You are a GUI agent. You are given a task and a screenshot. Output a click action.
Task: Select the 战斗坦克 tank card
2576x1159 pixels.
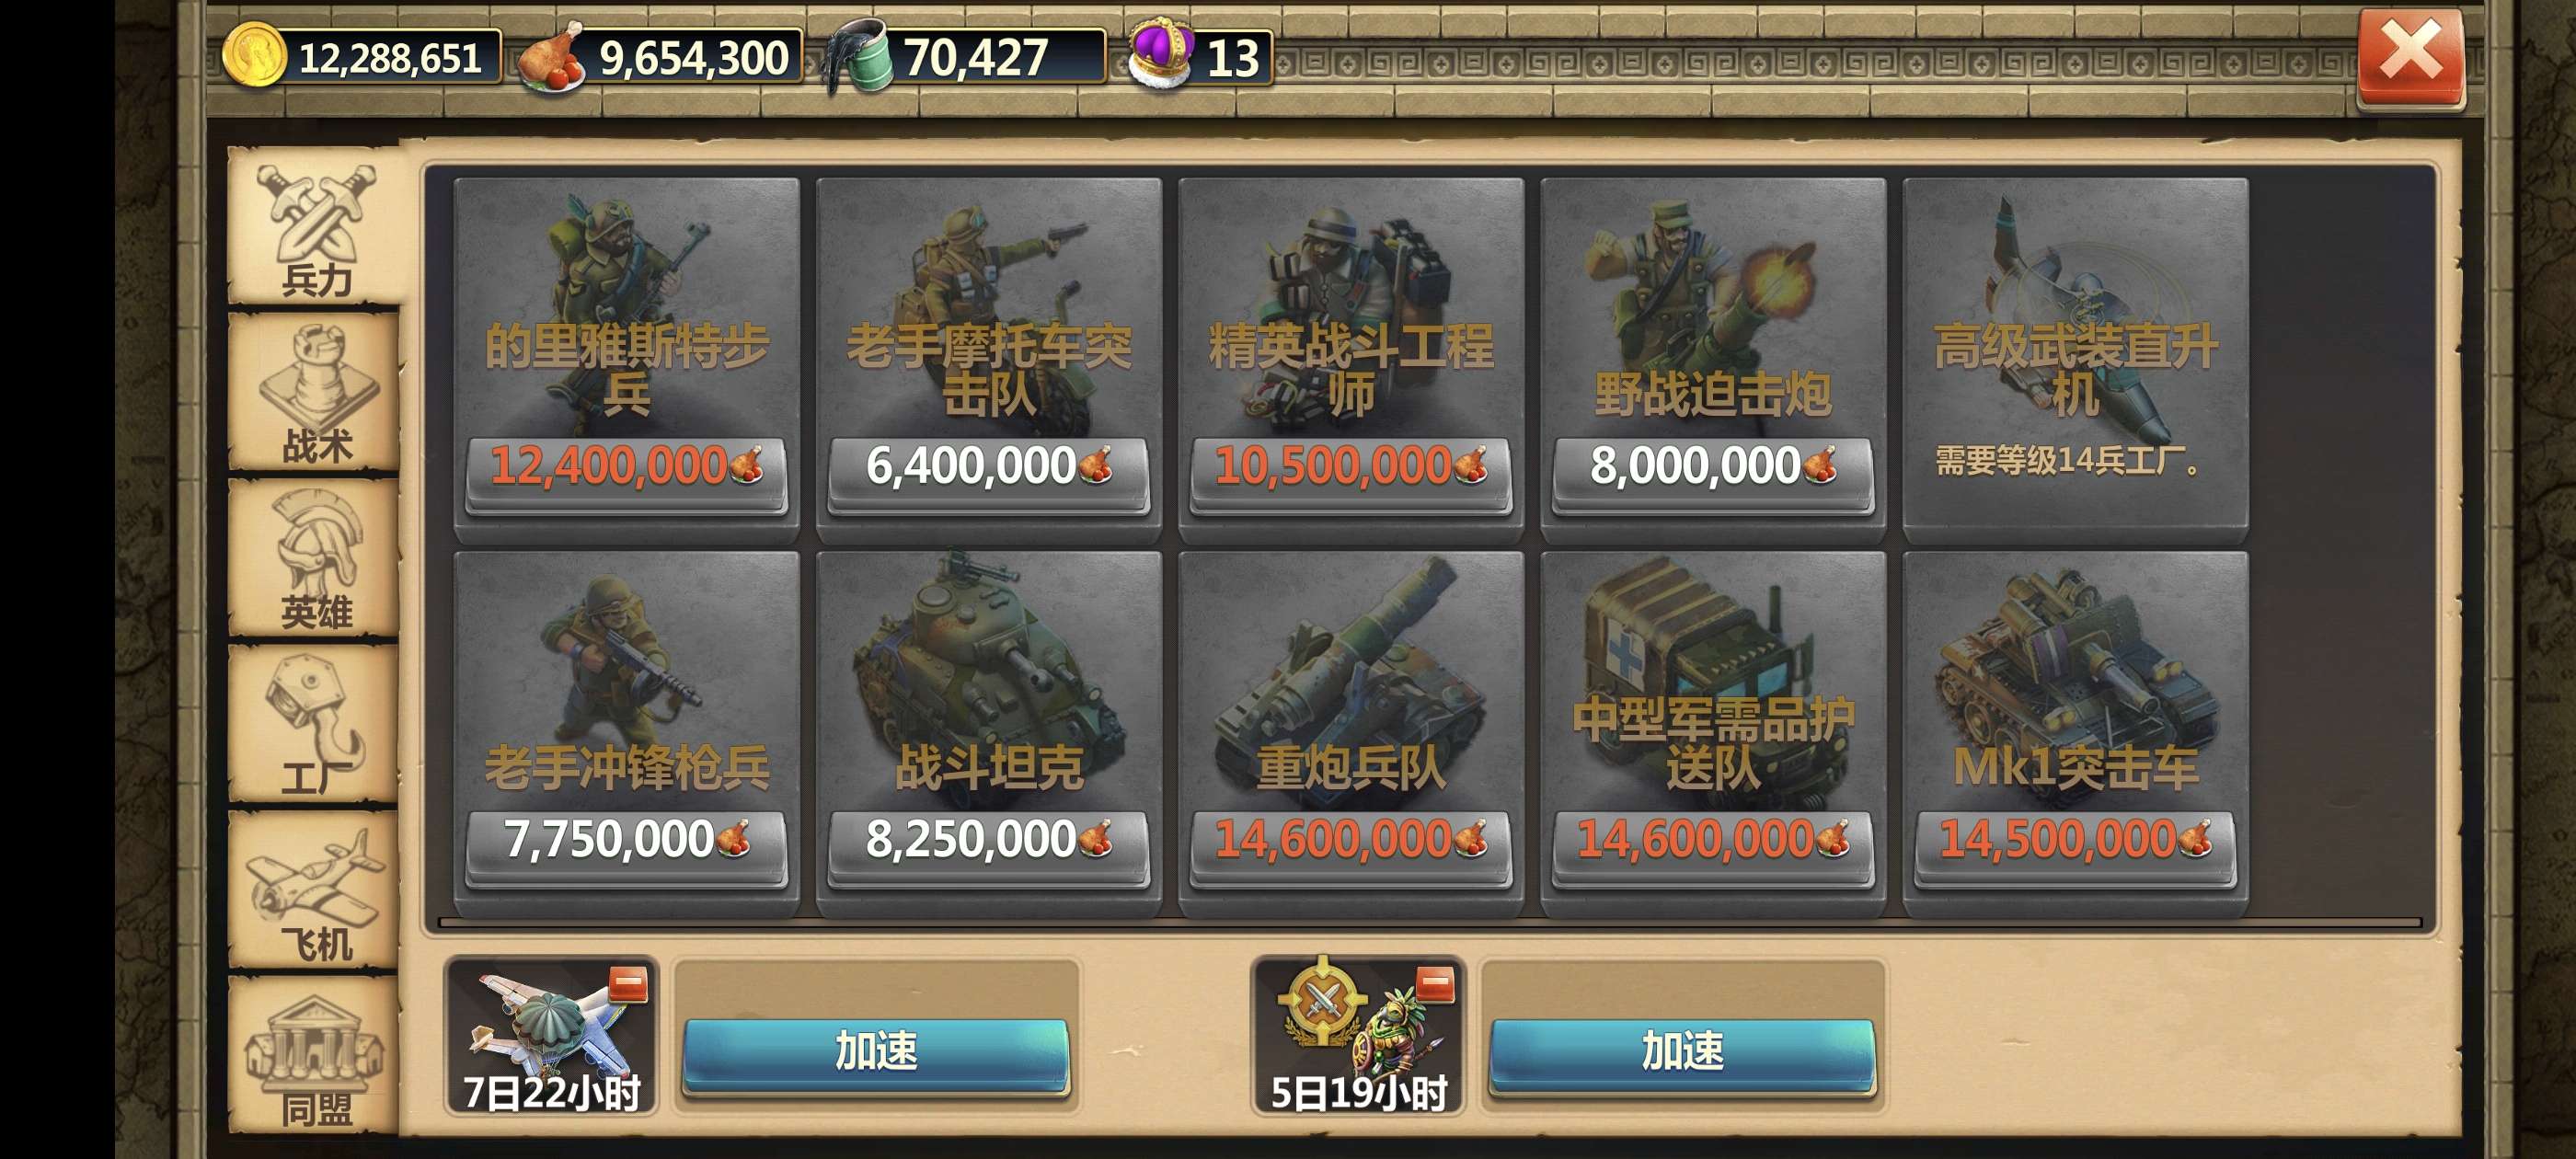click(x=988, y=732)
